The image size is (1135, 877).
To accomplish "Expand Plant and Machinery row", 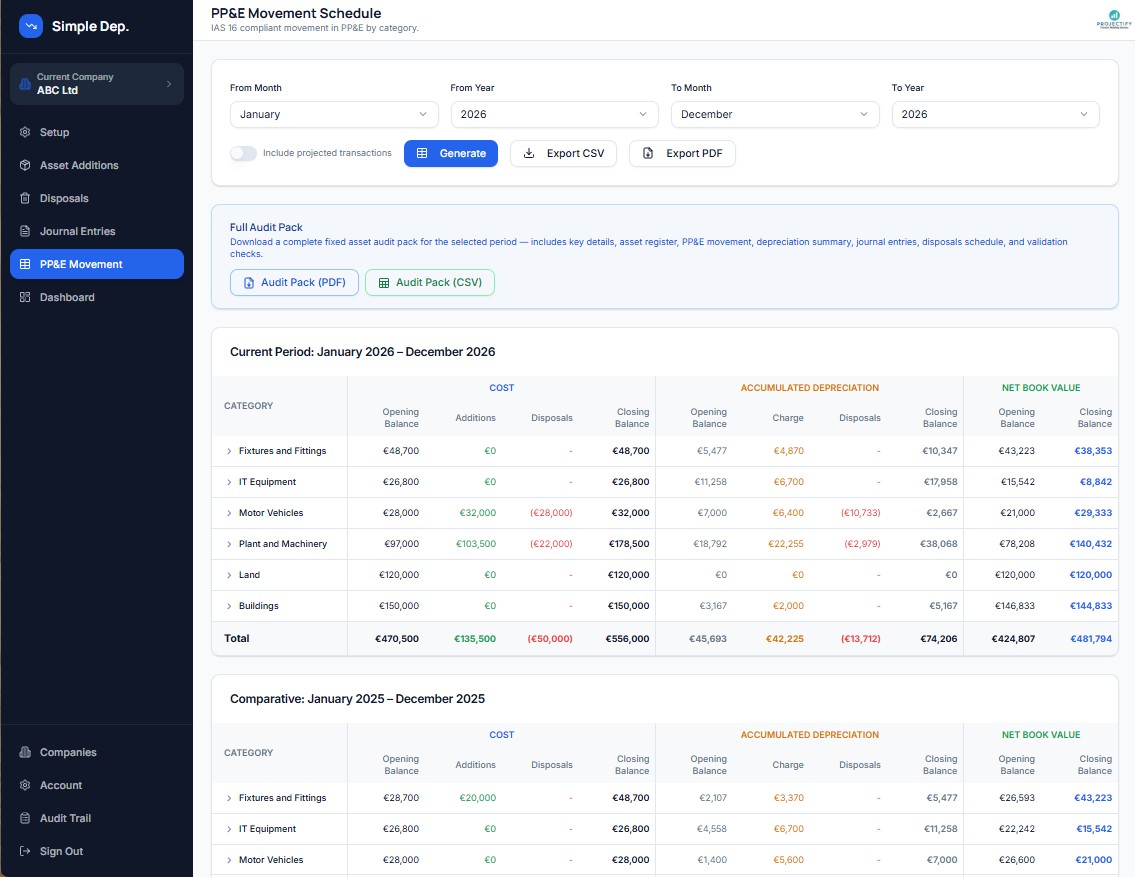I will point(229,544).
